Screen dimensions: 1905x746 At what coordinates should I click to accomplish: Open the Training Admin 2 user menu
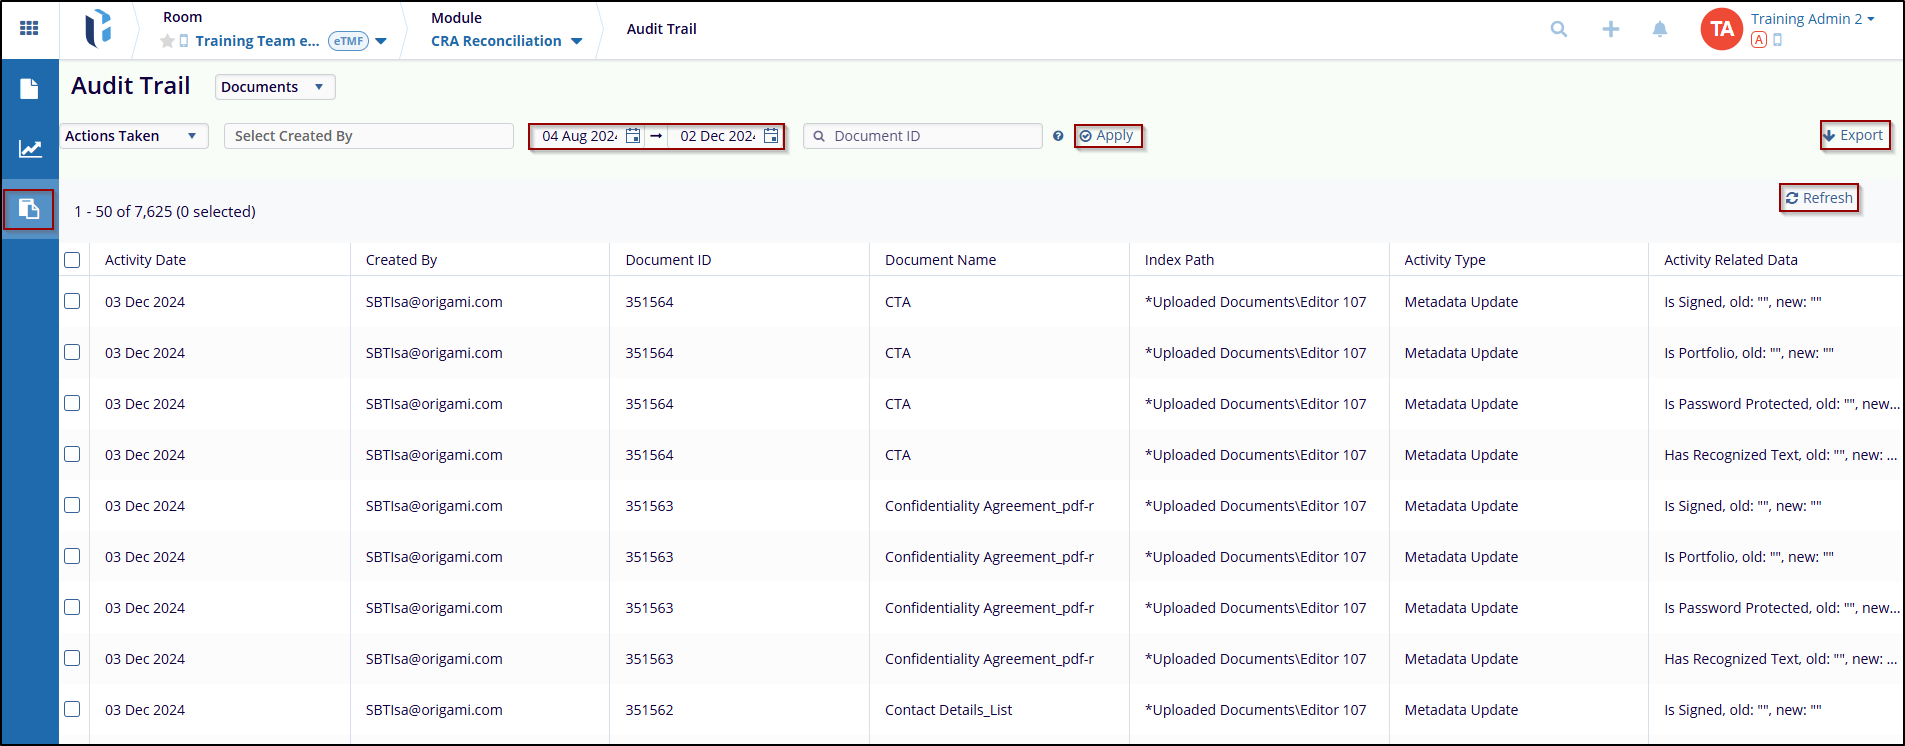[x=1811, y=19]
